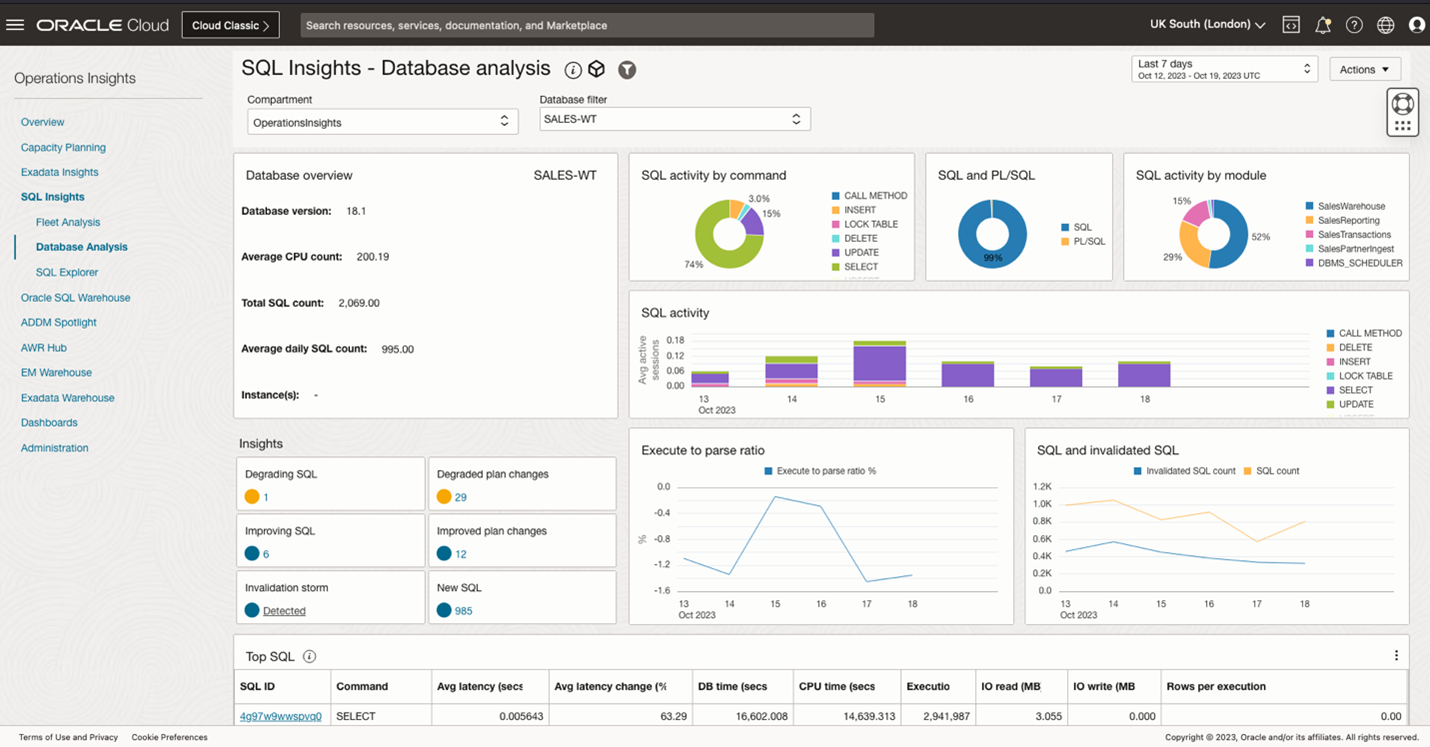This screenshot has width=1430, height=747.
Task: Open Oracle SQL Warehouse in the sidebar
Action: [x=76, y=298]
